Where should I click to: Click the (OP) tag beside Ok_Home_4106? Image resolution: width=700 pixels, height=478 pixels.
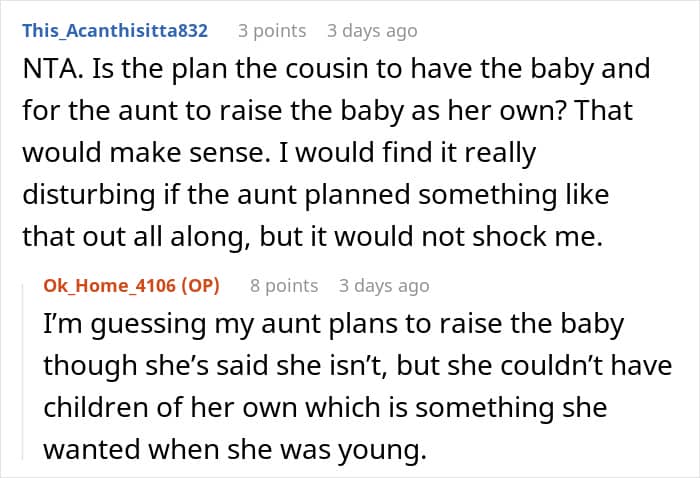point(198,286)
